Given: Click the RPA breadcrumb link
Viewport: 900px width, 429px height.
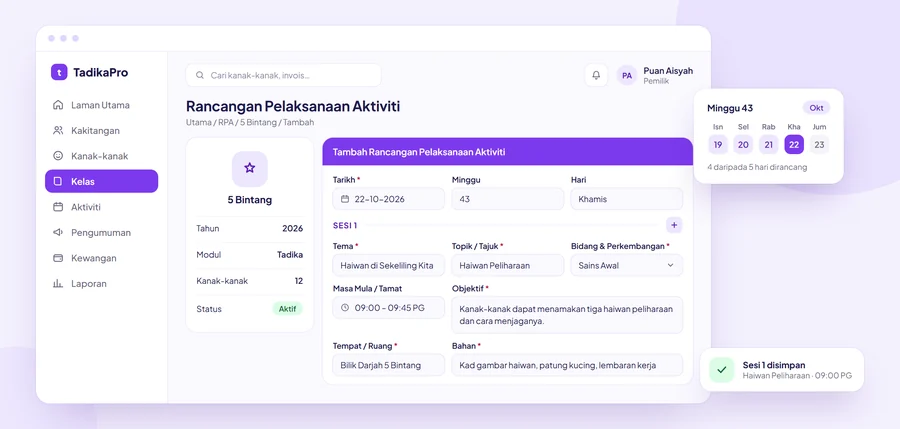Looking at the screenshot, I should pyautogui.click(x=226, y=122).
